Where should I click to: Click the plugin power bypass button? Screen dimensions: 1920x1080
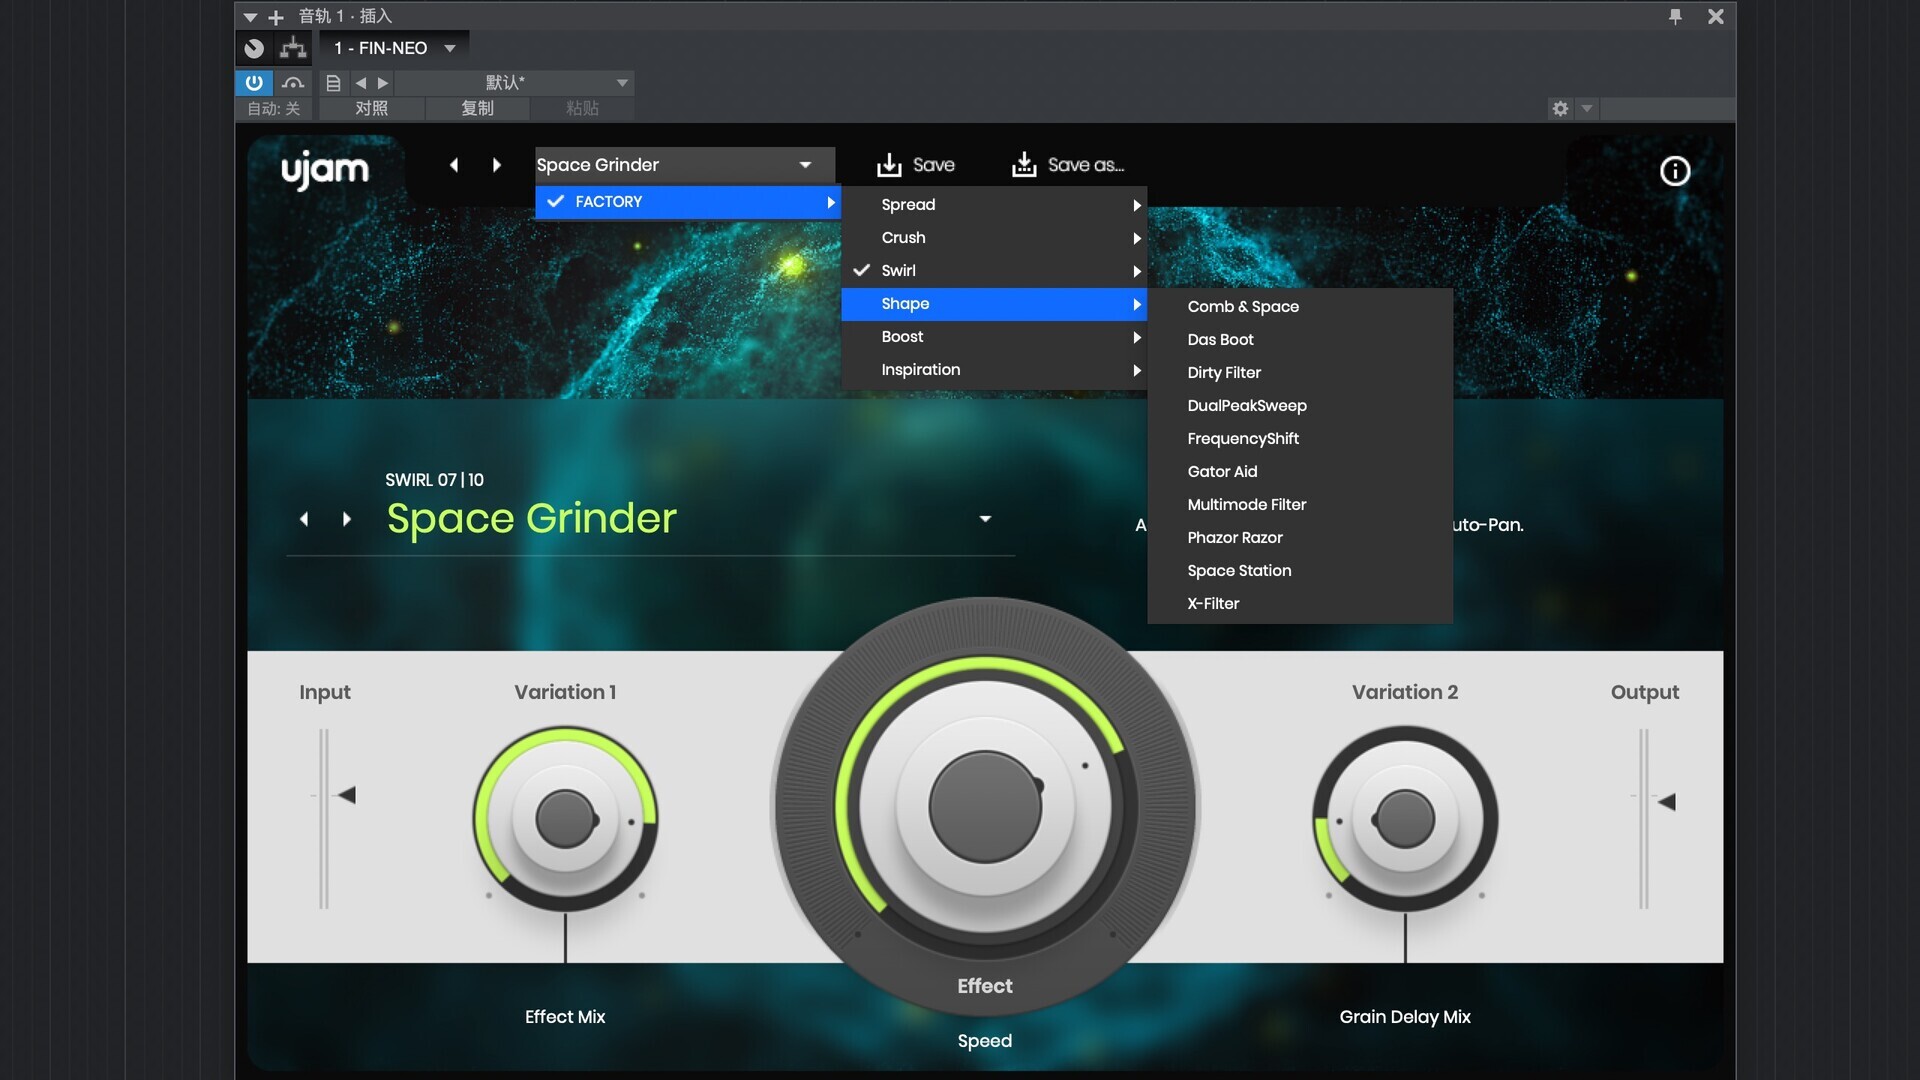pos(254,82)
